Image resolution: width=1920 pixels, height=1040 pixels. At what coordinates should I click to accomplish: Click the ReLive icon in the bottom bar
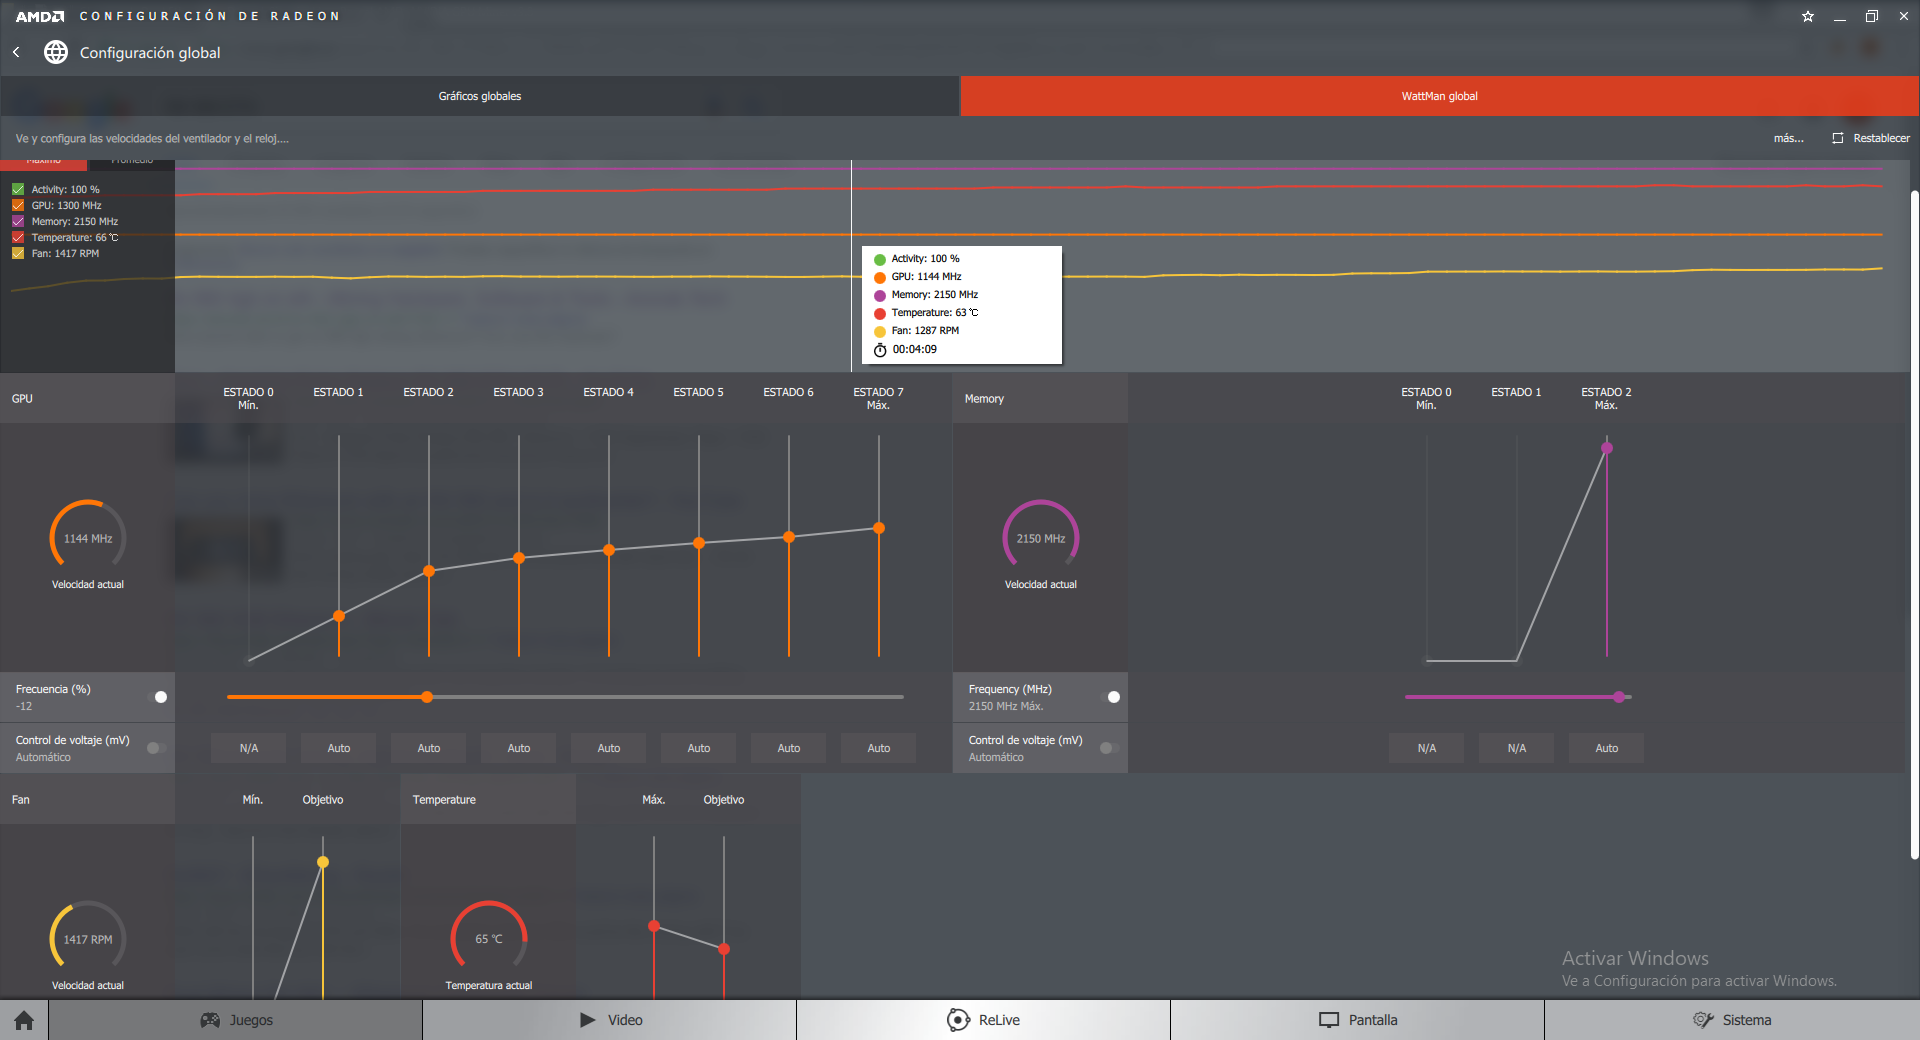coord(958,1020)
